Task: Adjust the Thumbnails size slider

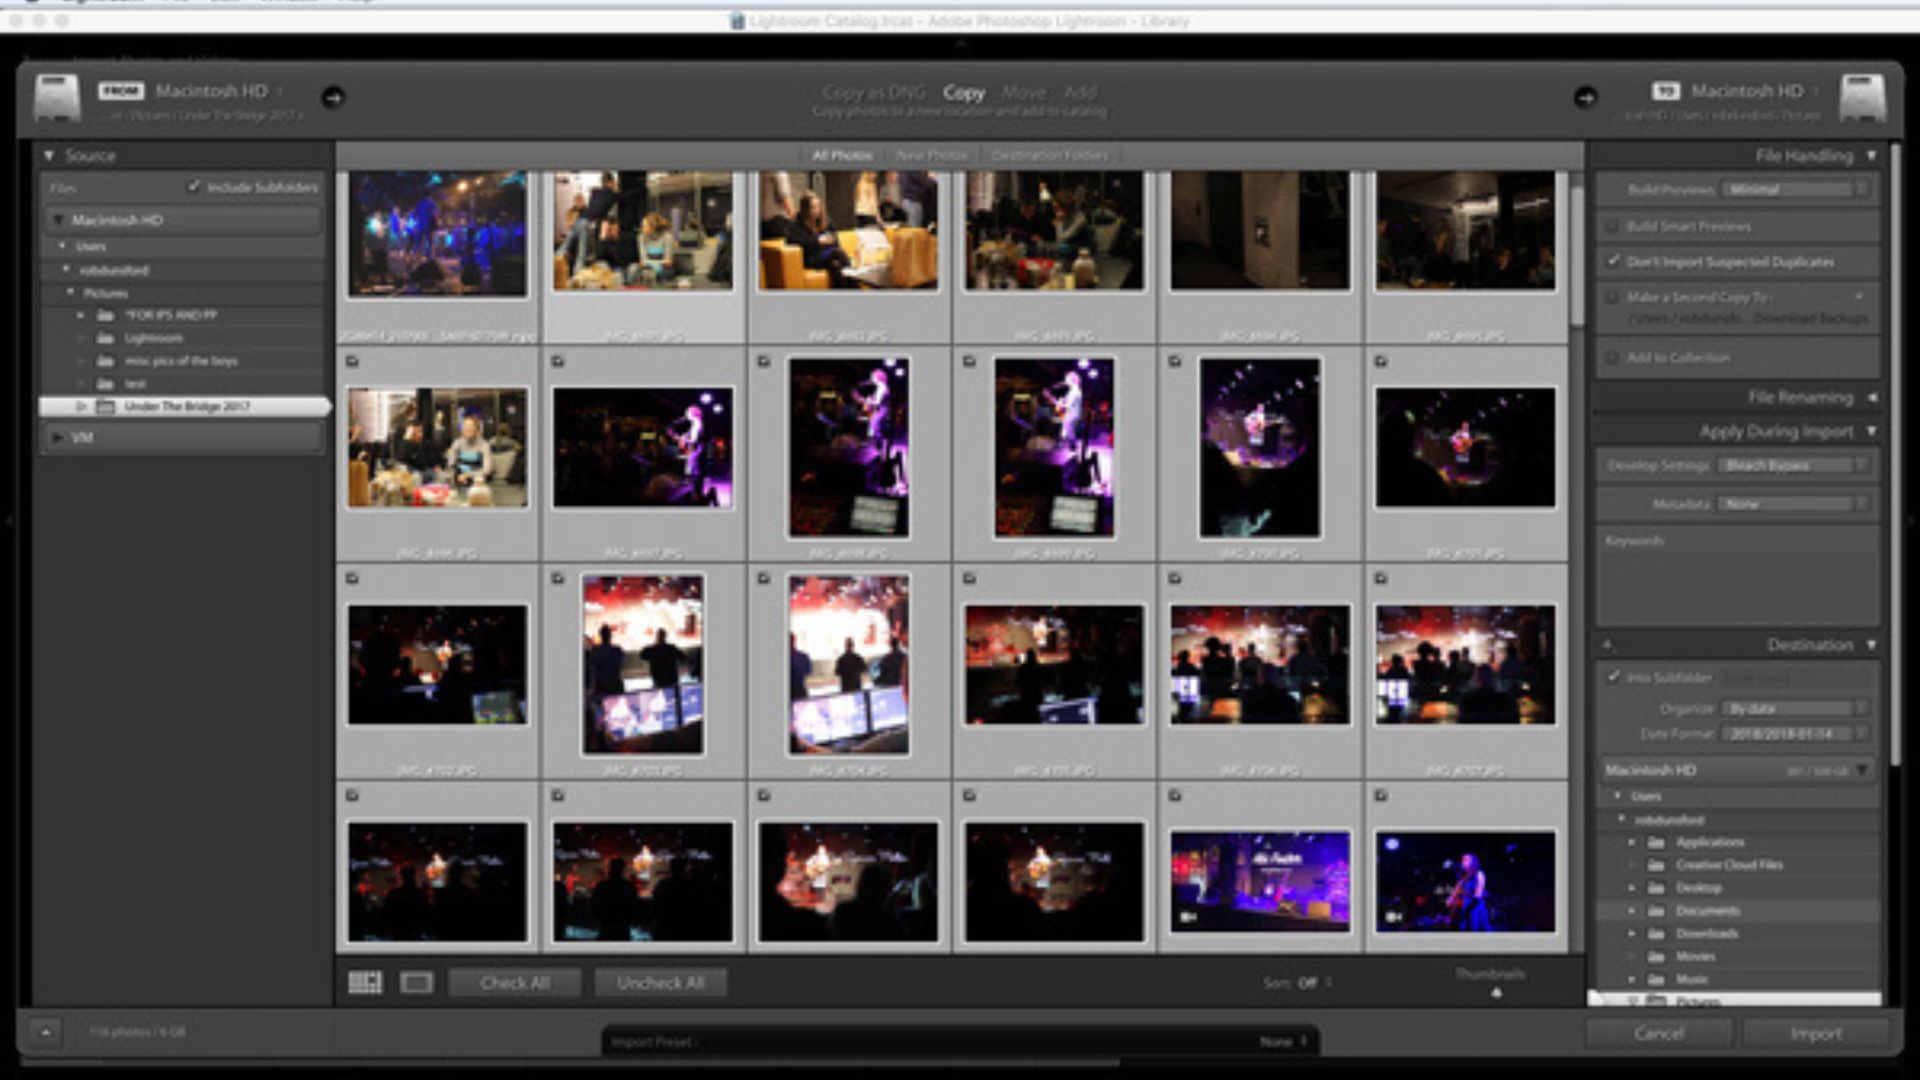Action: pyautogui.click(x=1496, y=992)
